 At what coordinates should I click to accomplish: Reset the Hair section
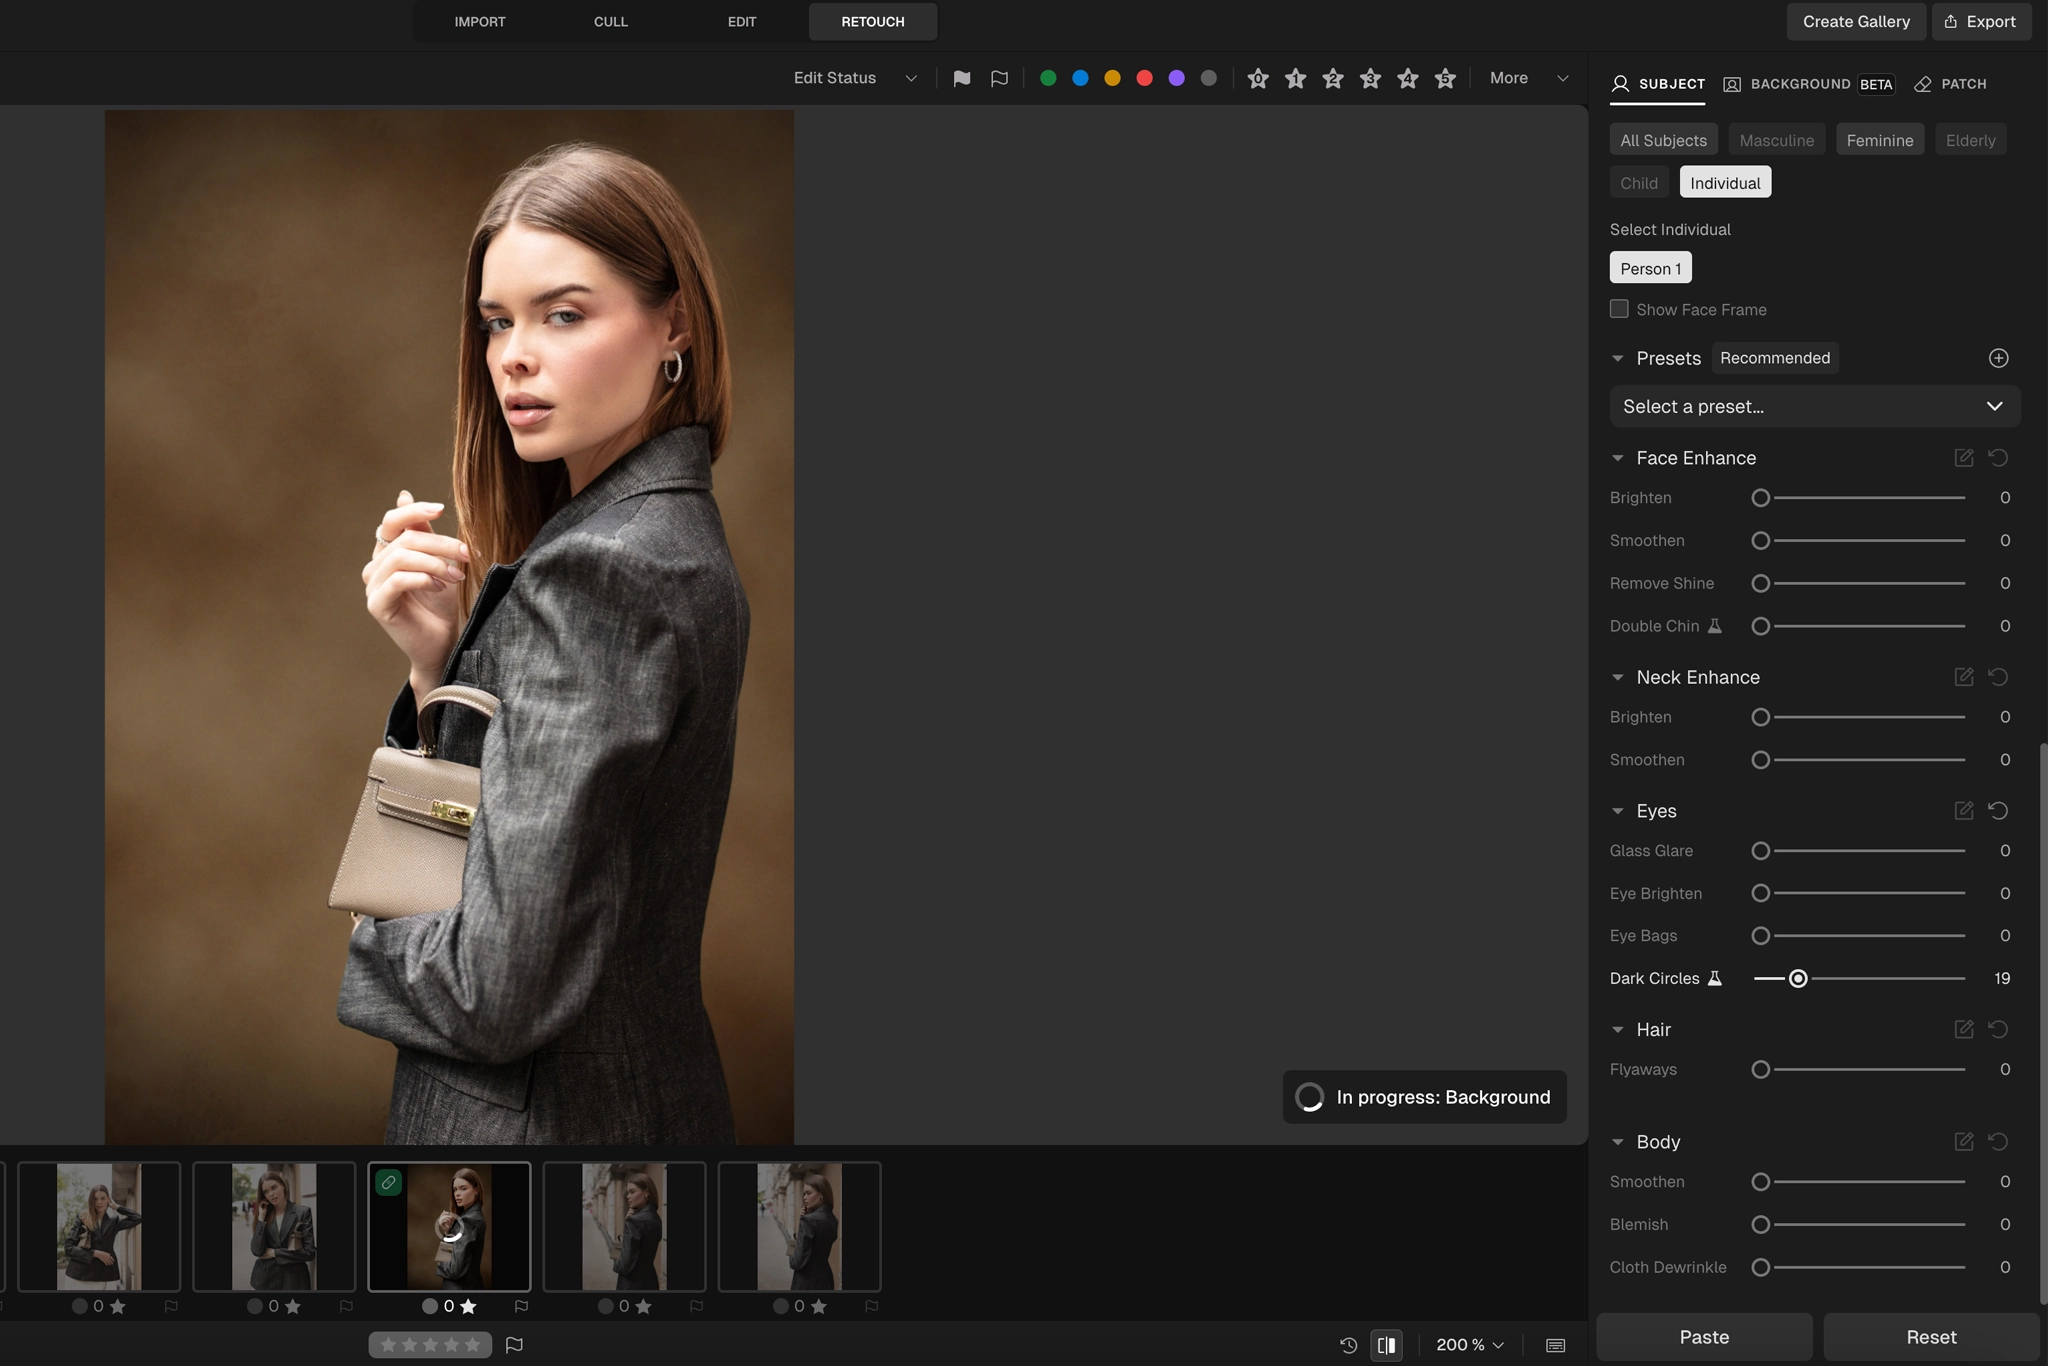click(x=1998, y=1029)
